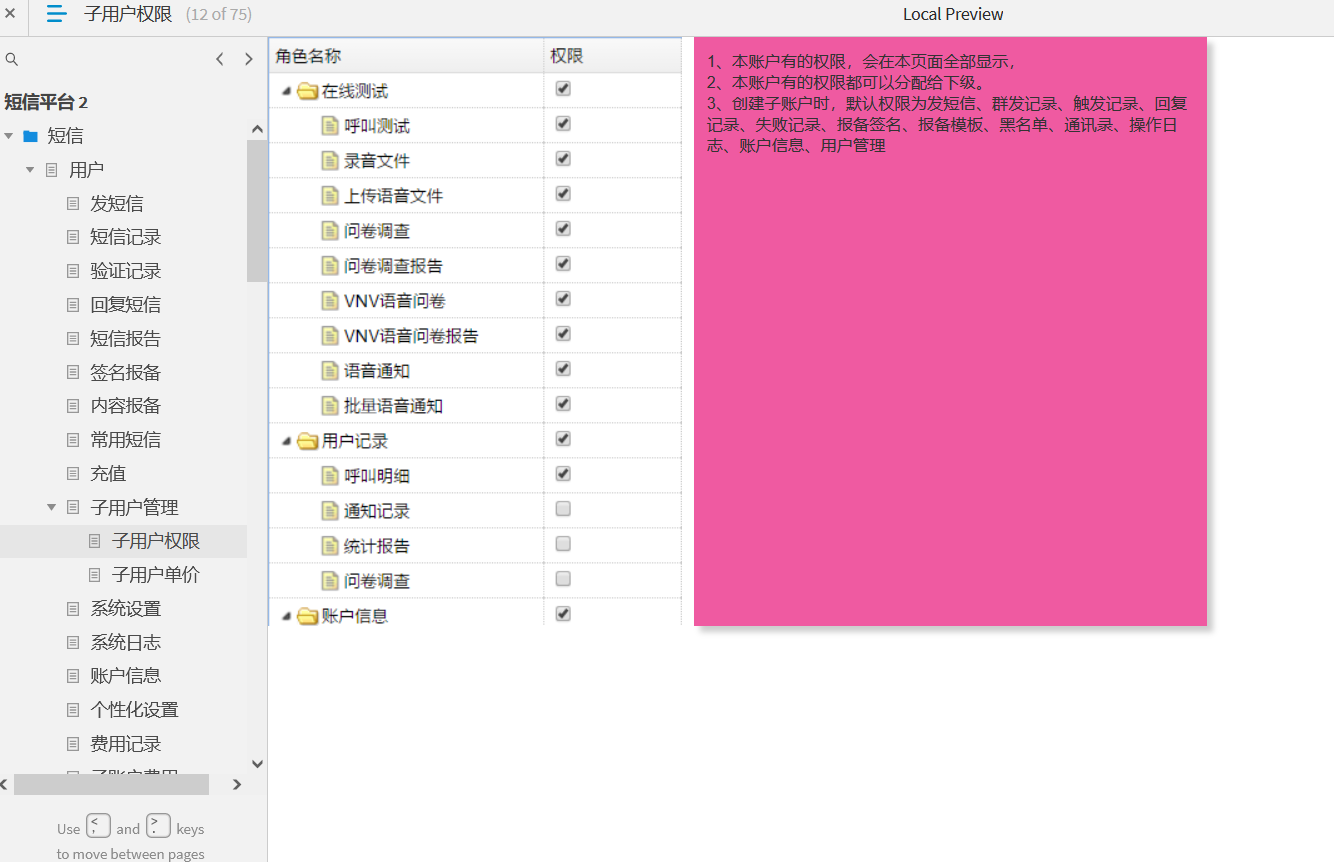This screenshot has width=1334, height=862.
Task: Click the document icon beside 统计报告
Action: coord(330,546)
